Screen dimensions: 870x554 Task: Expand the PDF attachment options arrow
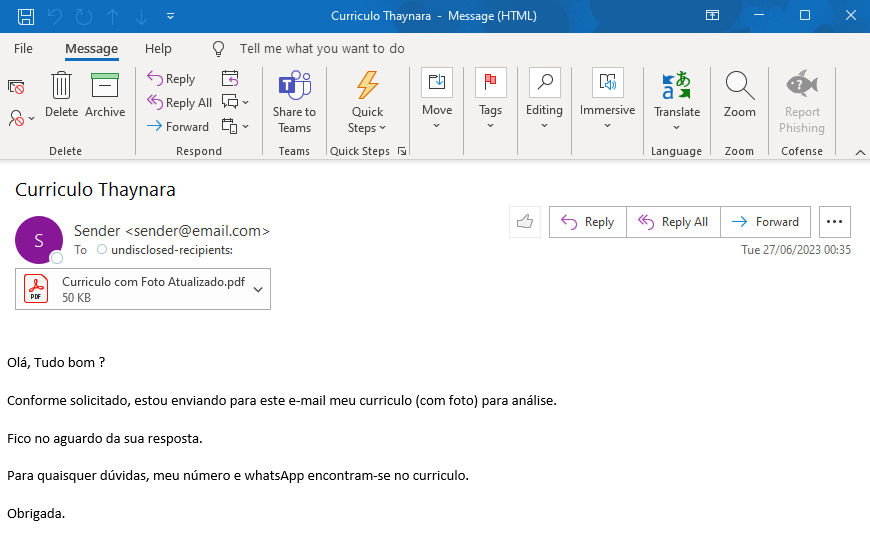(x=258, y=289)
